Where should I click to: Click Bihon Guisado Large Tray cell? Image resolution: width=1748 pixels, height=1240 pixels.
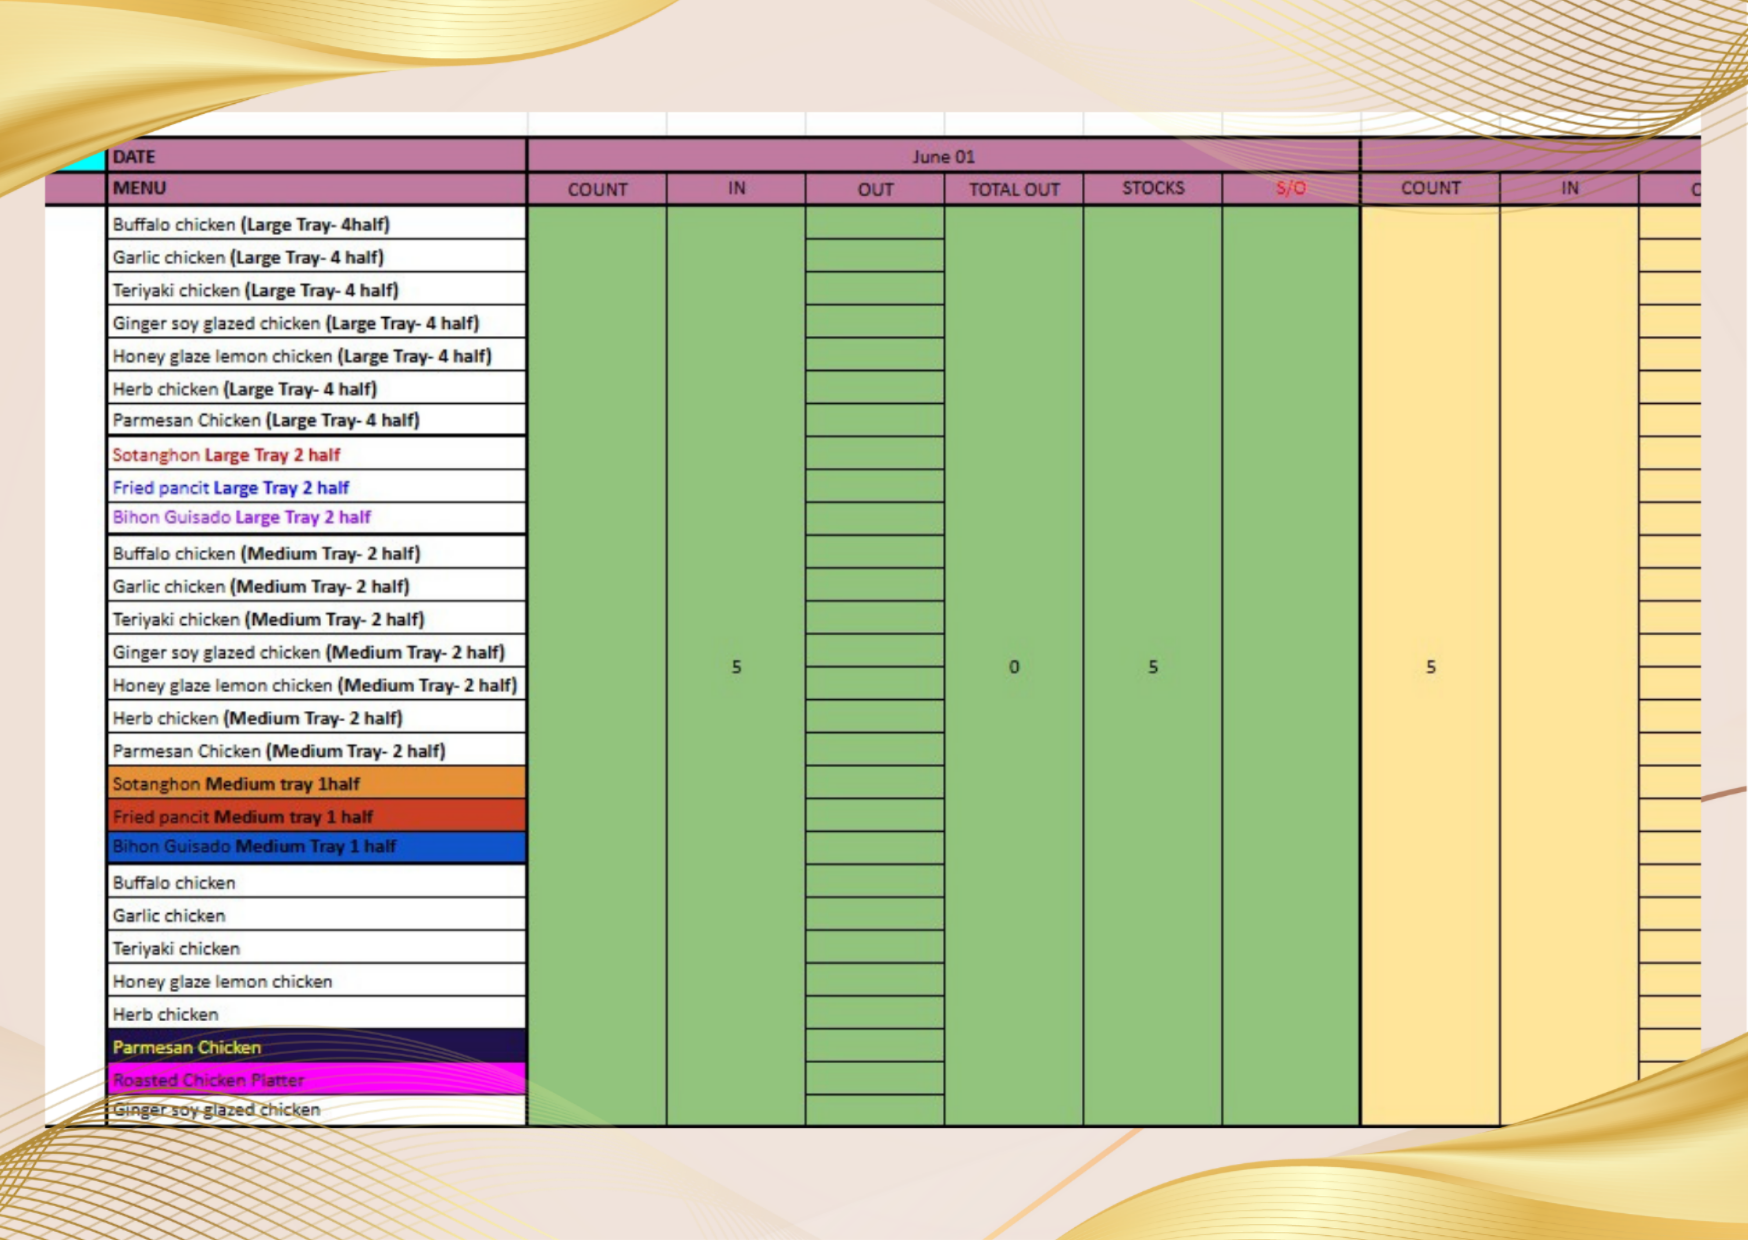coord(315,517)
